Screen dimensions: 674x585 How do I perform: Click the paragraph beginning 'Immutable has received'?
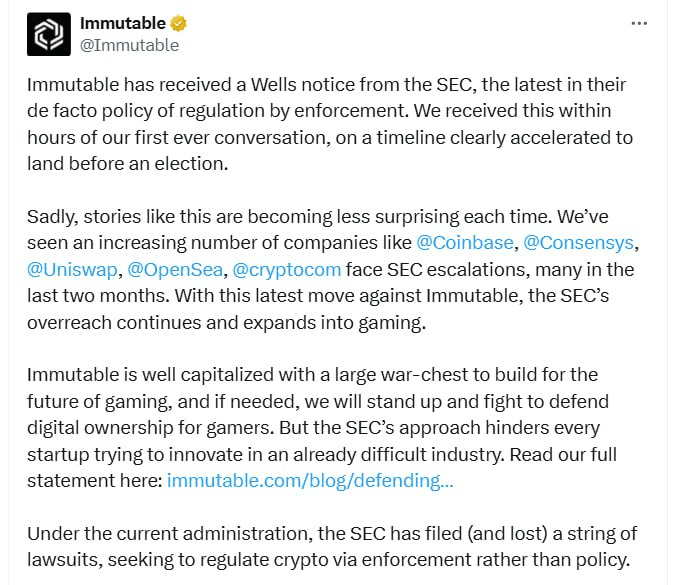point(330,124)
